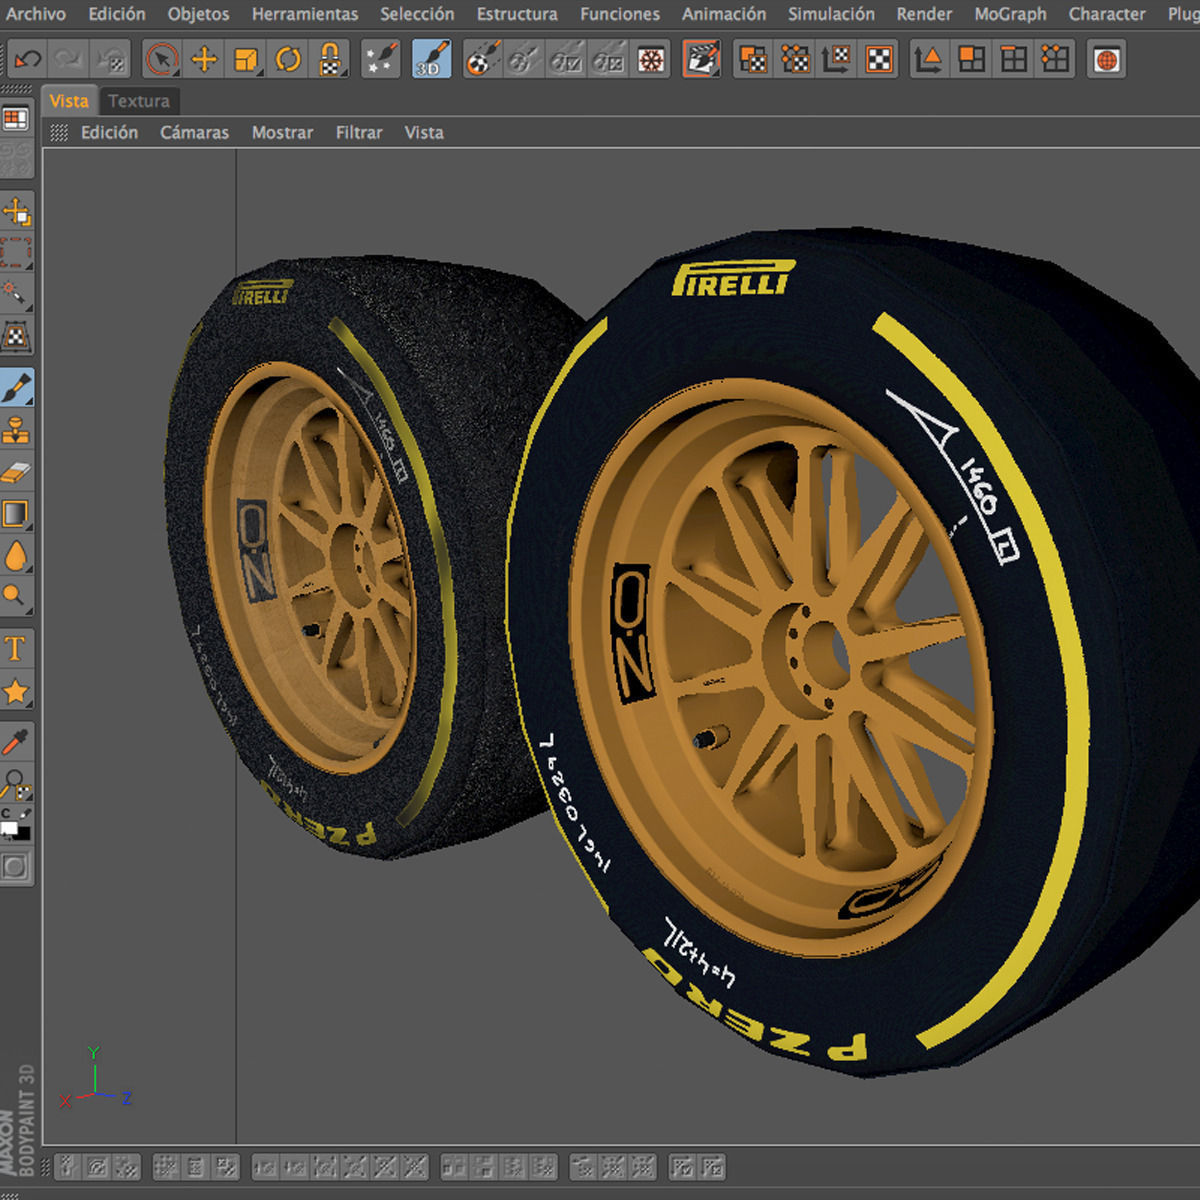Open the viewport Mostrar menu

tap(282, 132)
